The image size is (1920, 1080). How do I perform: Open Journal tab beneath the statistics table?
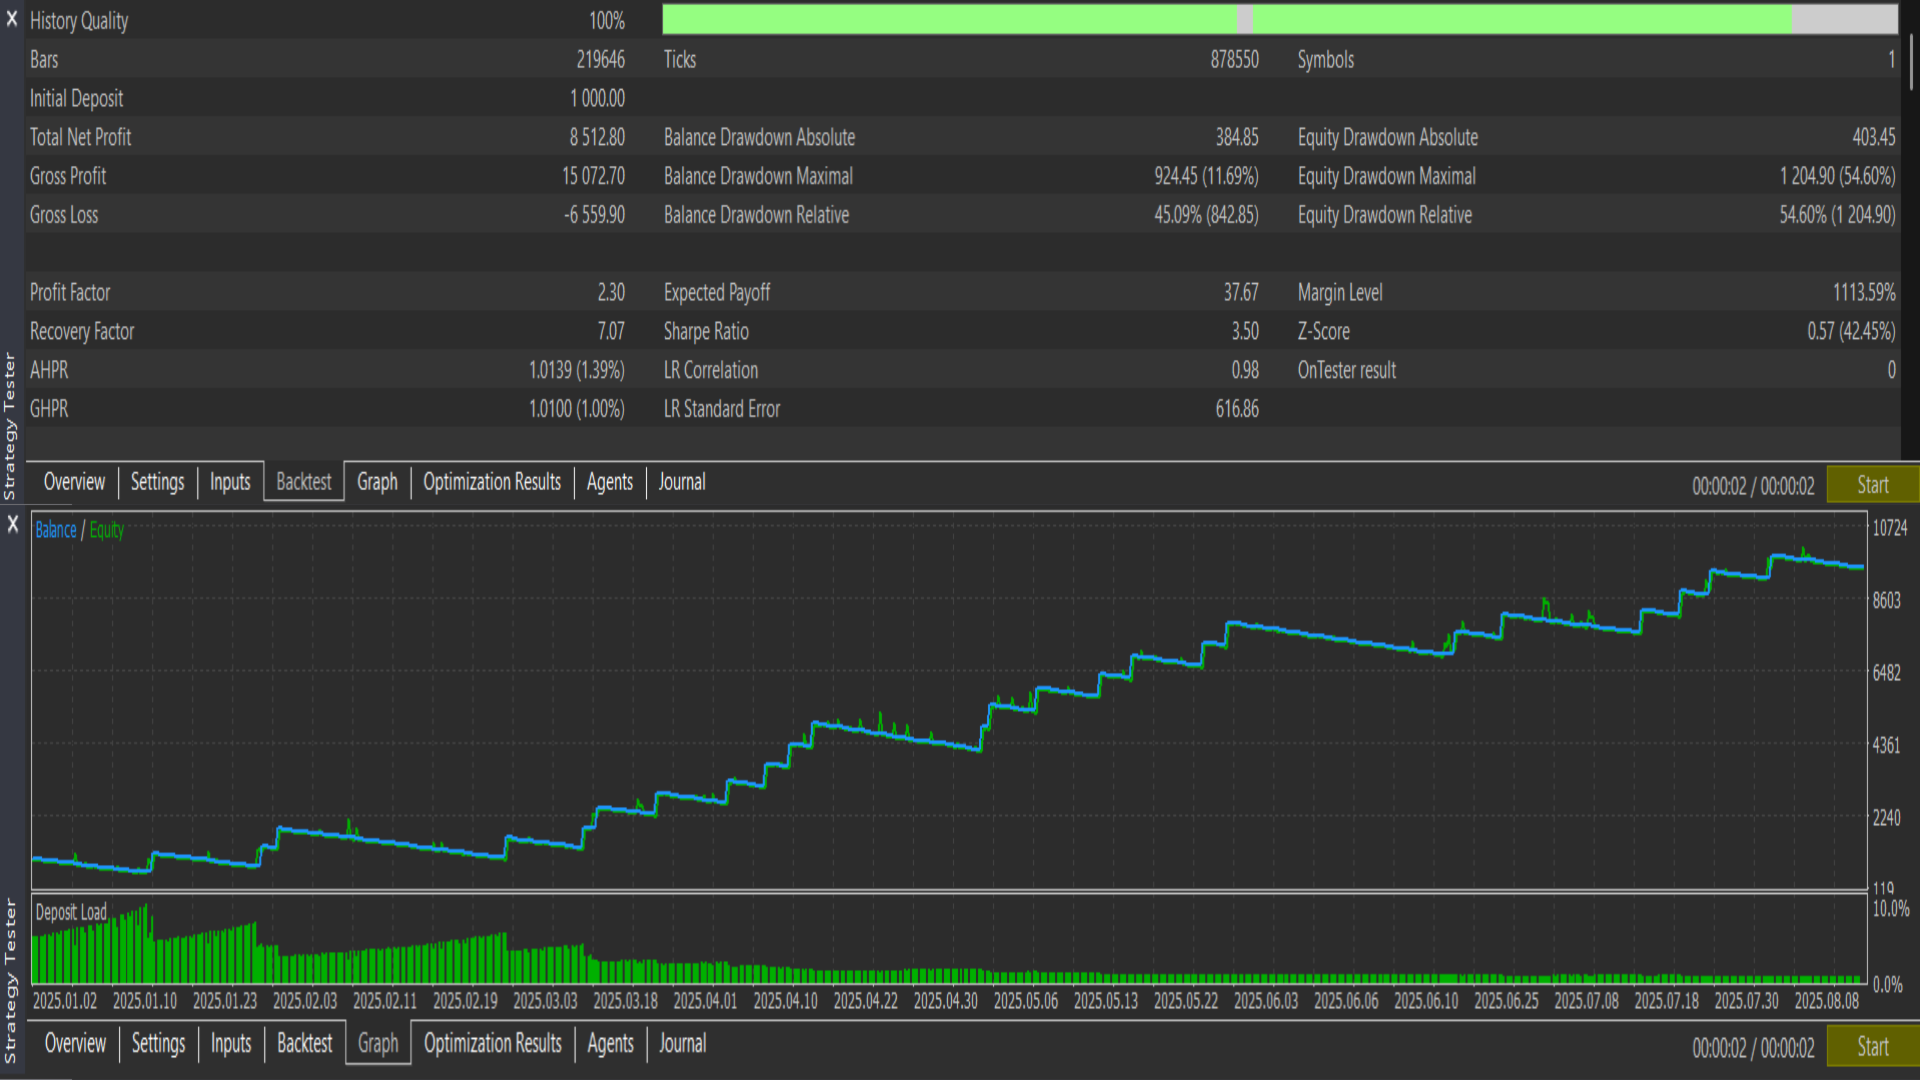click(682, 482)
